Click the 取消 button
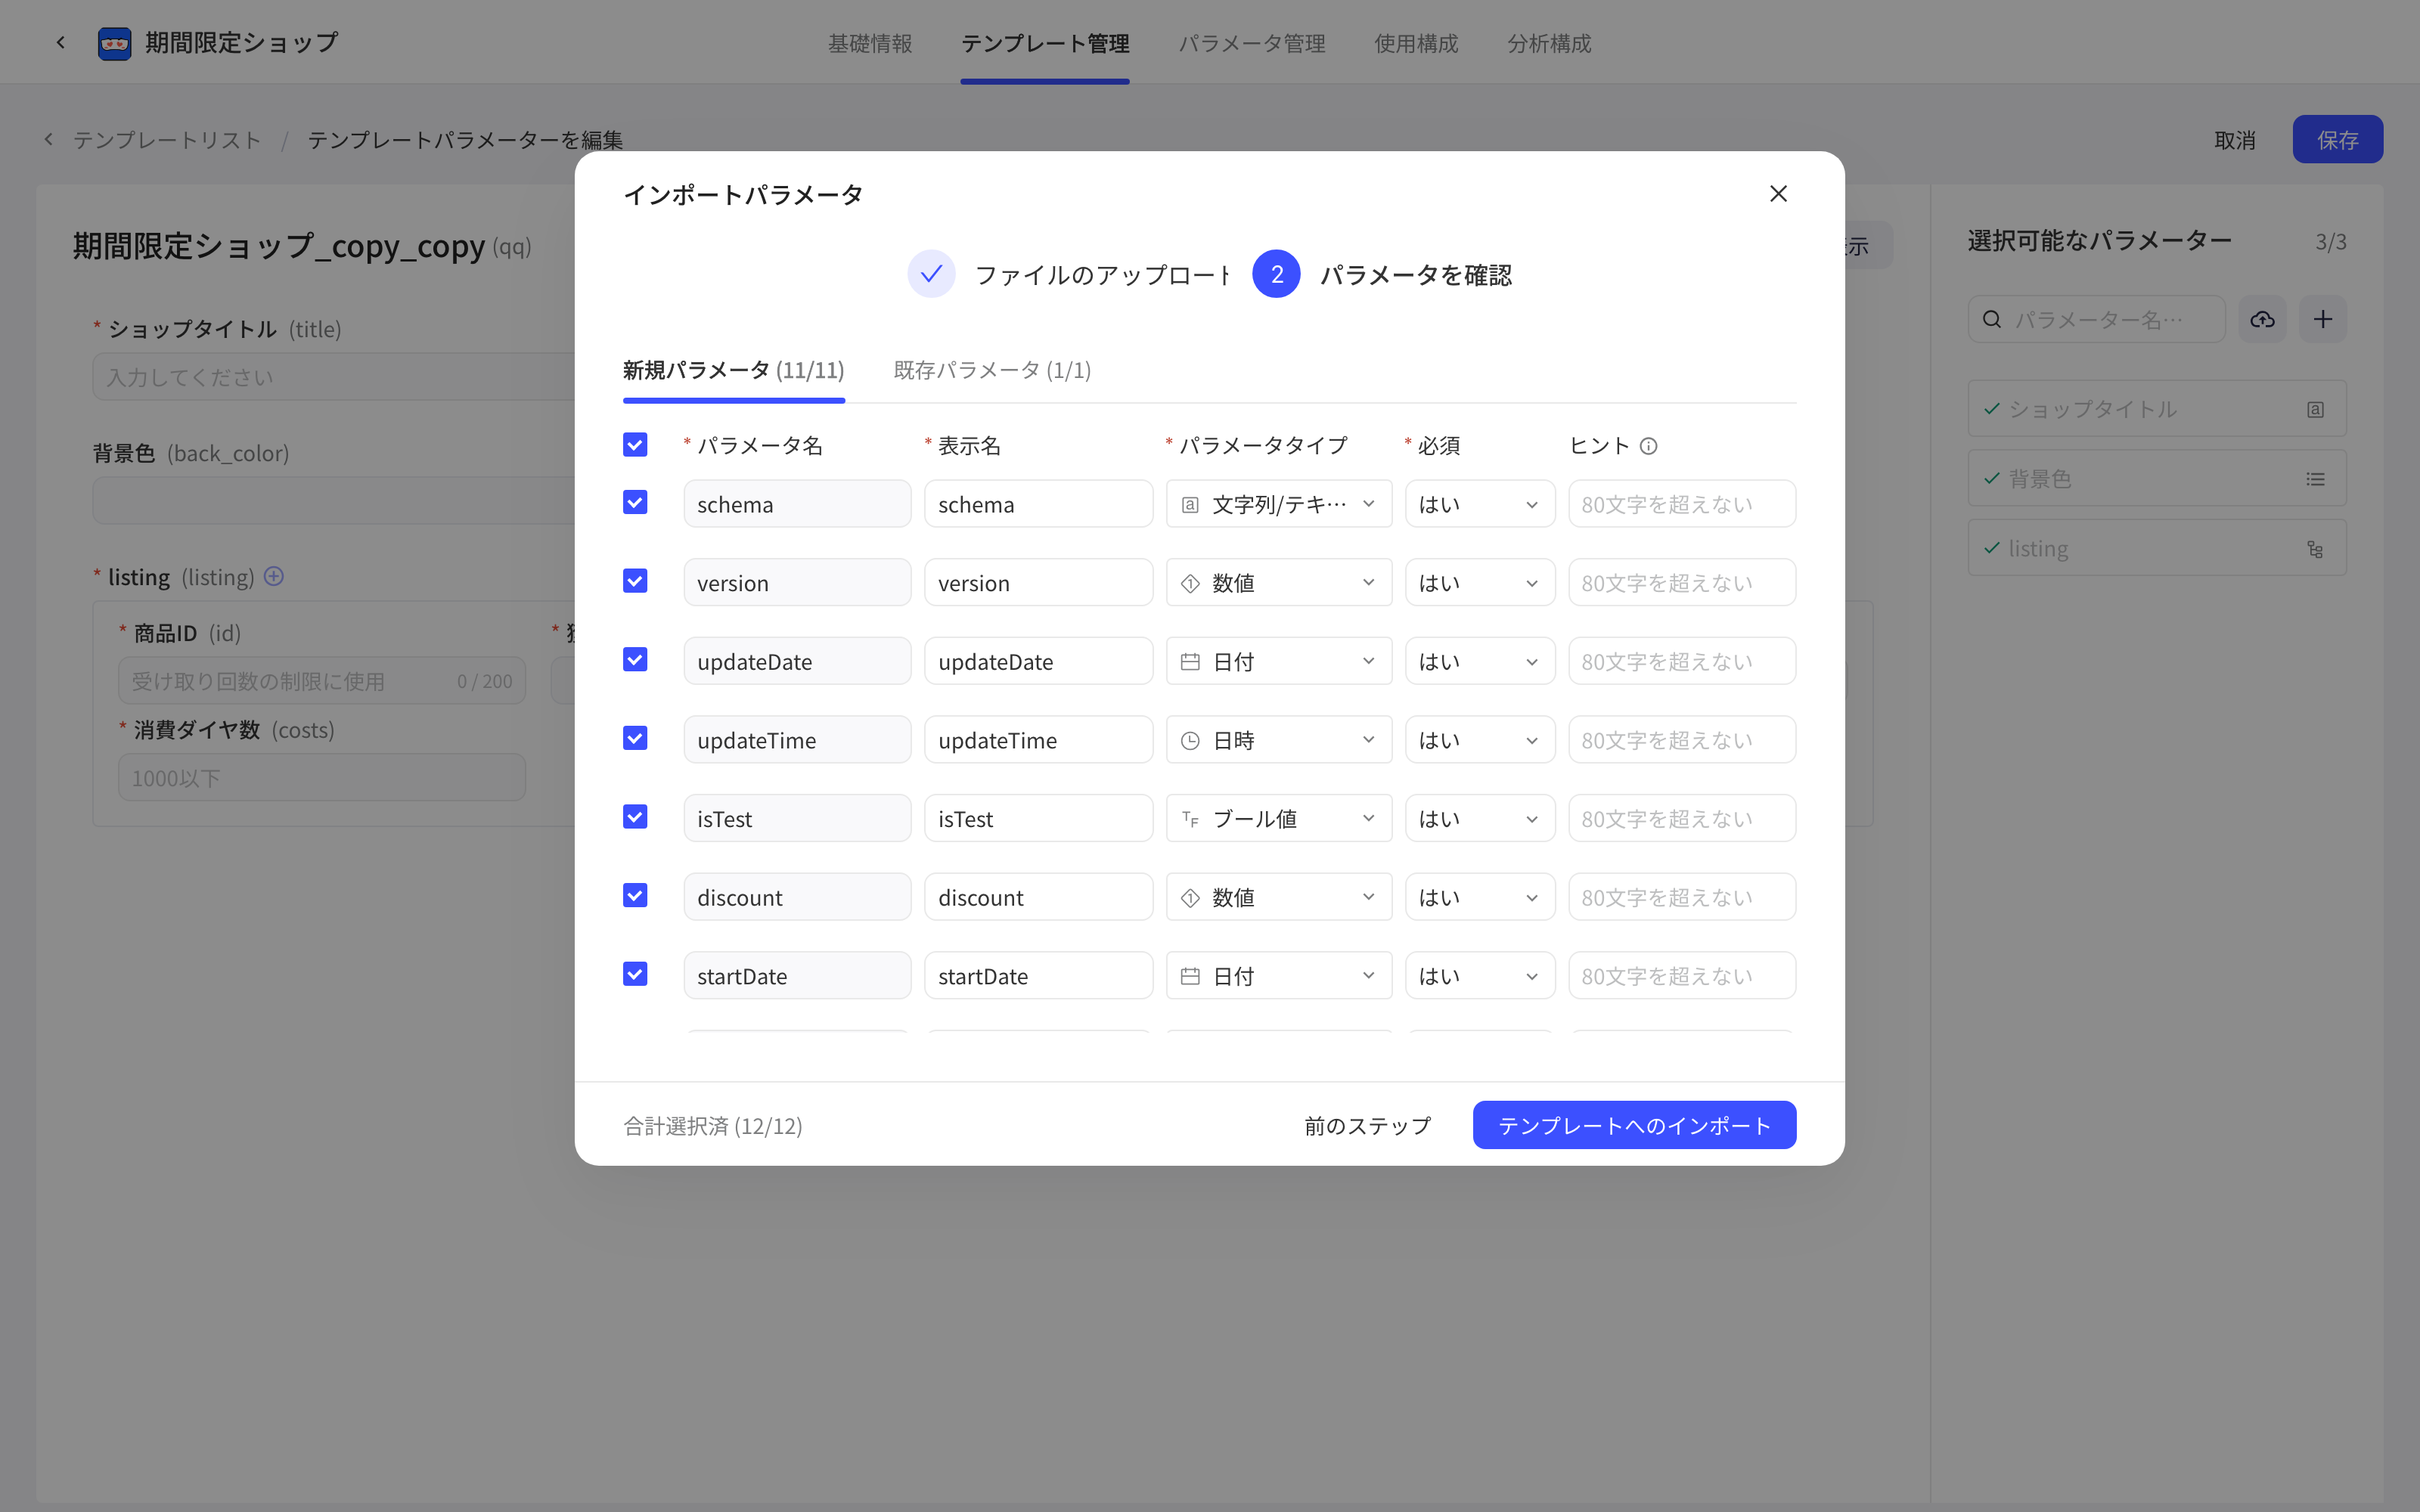 2235,139
